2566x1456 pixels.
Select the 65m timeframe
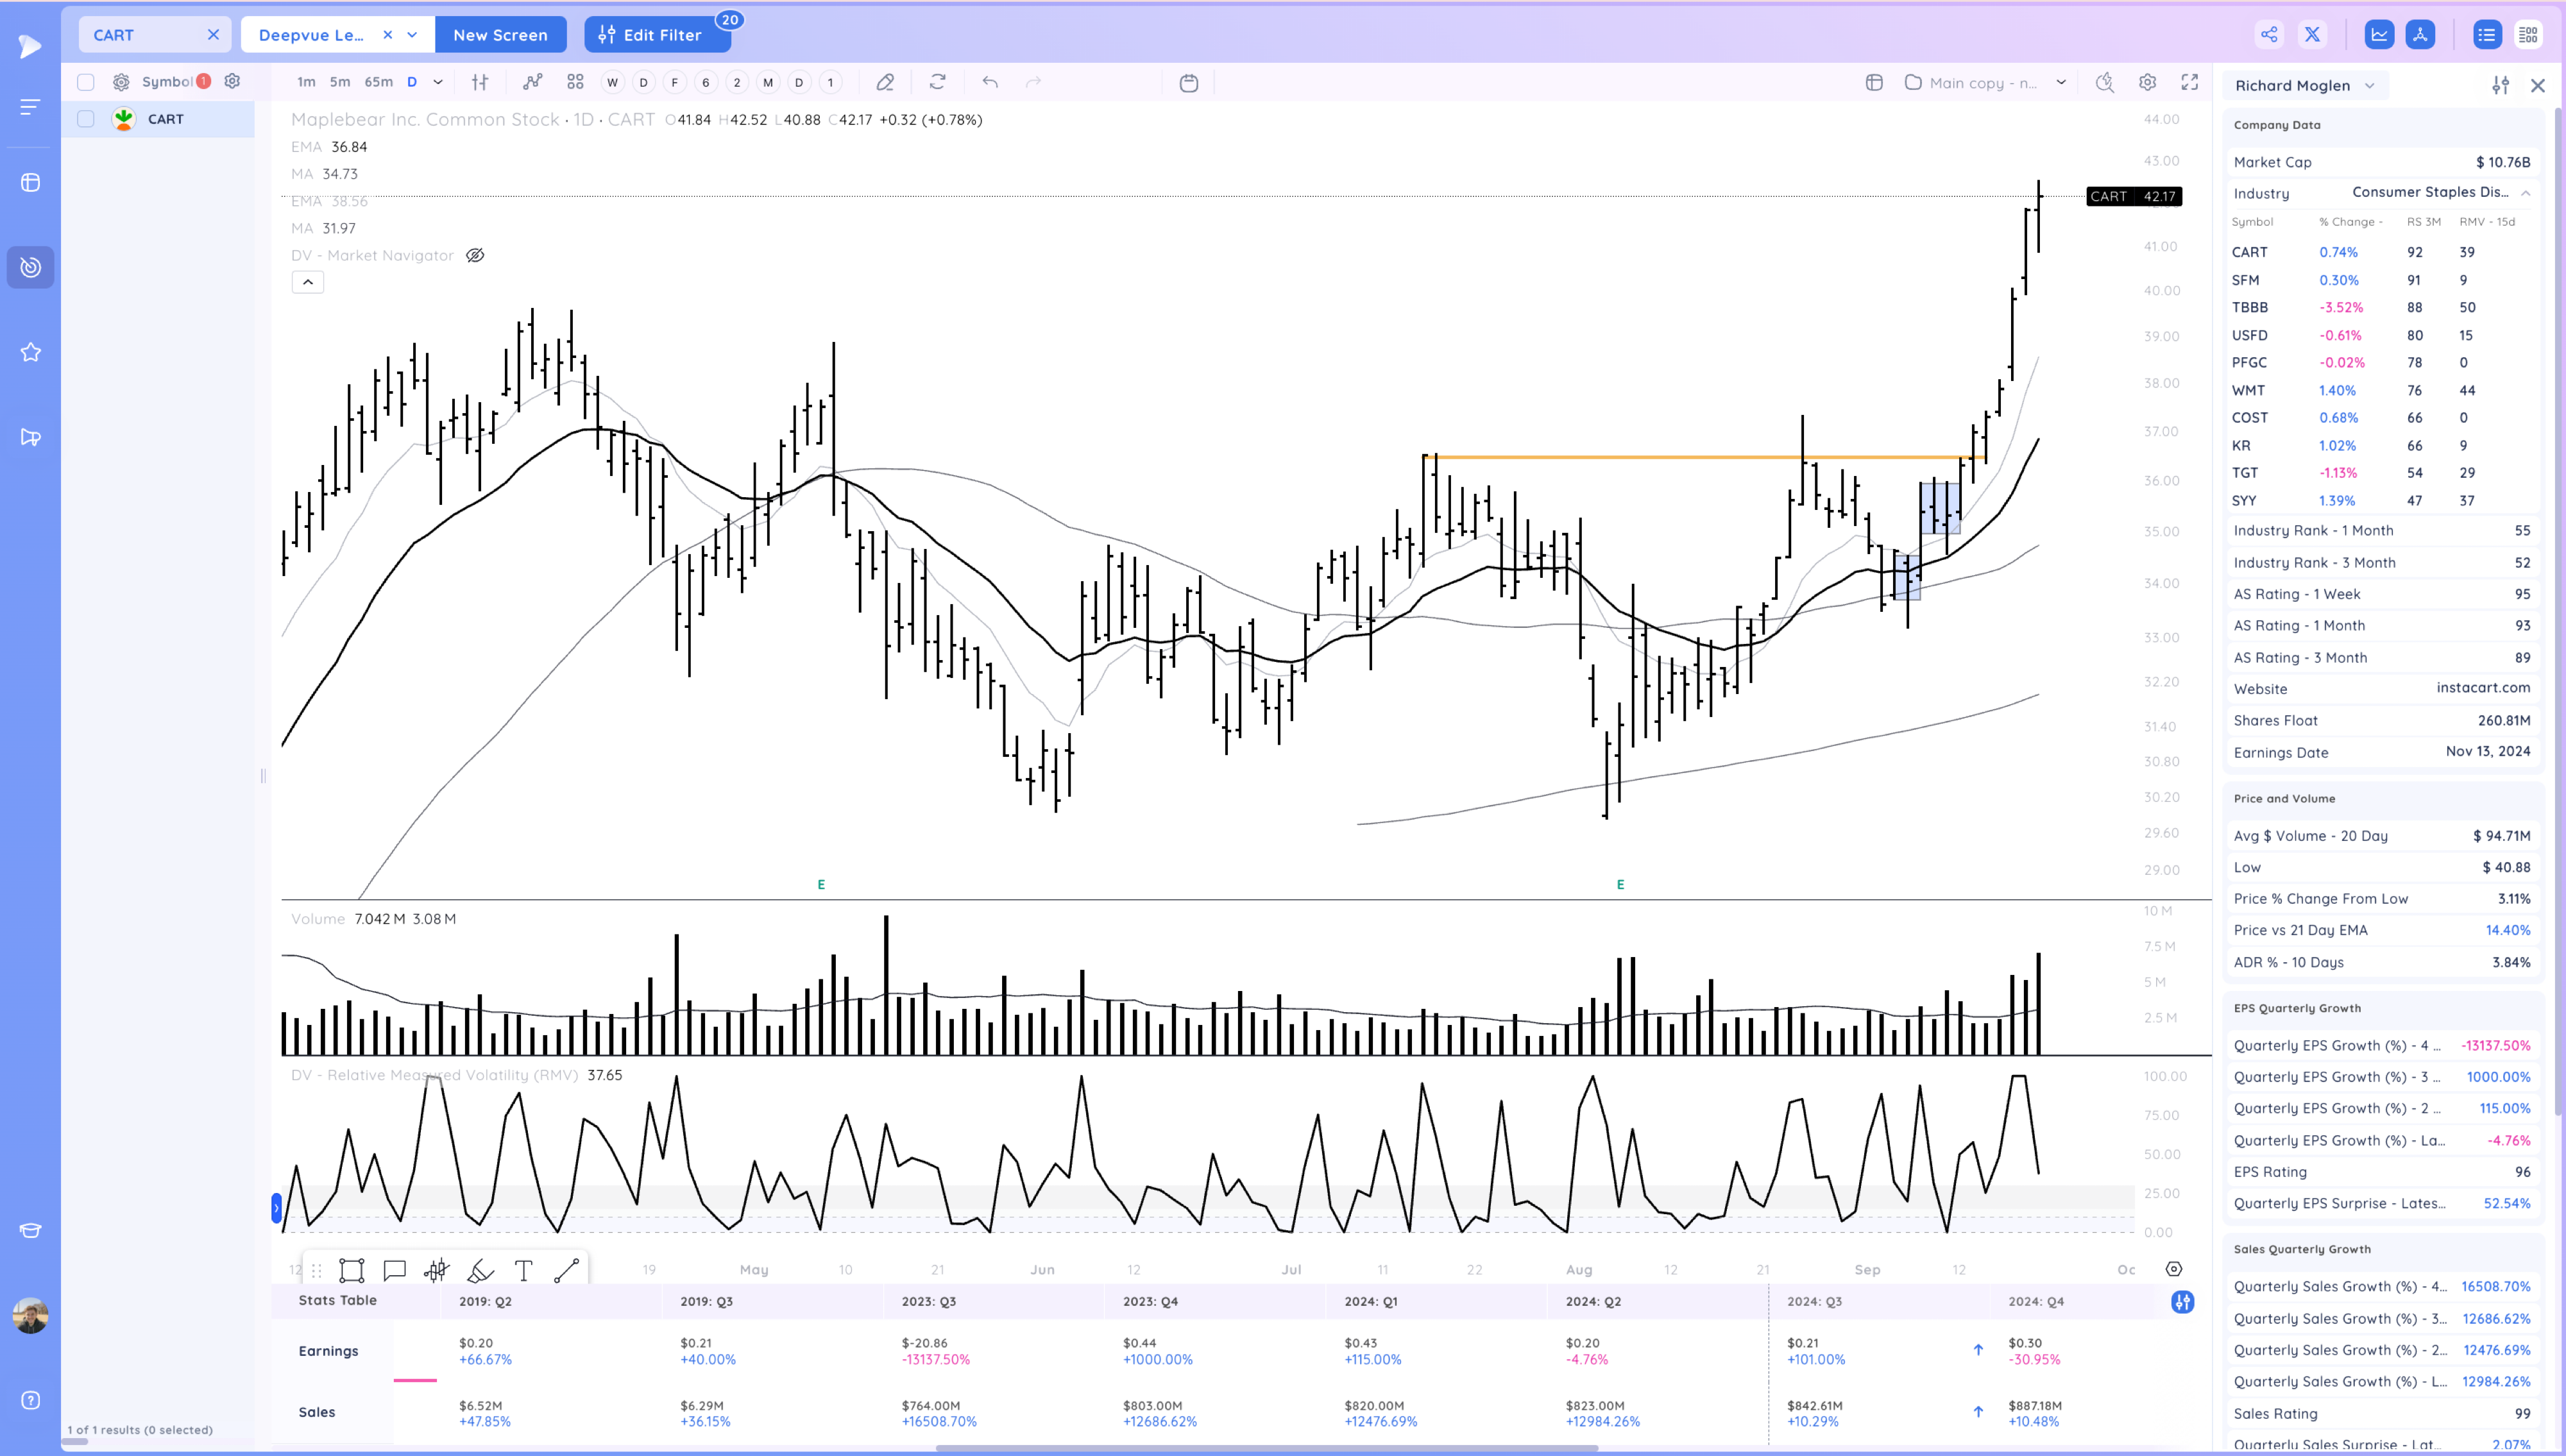click(378, 82)
